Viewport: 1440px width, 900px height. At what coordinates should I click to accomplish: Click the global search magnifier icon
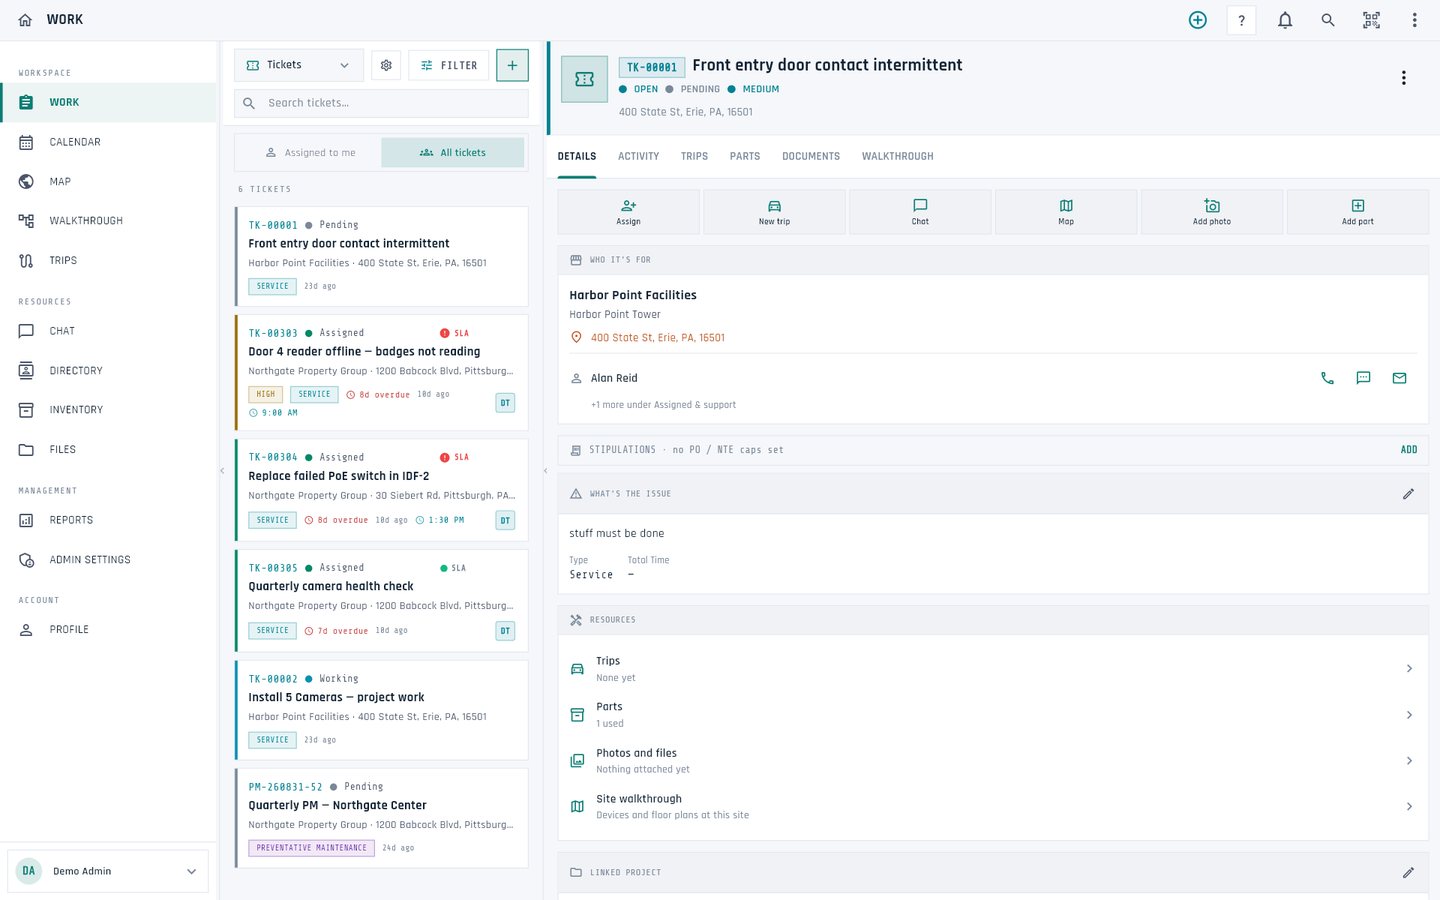point(1328,20)
